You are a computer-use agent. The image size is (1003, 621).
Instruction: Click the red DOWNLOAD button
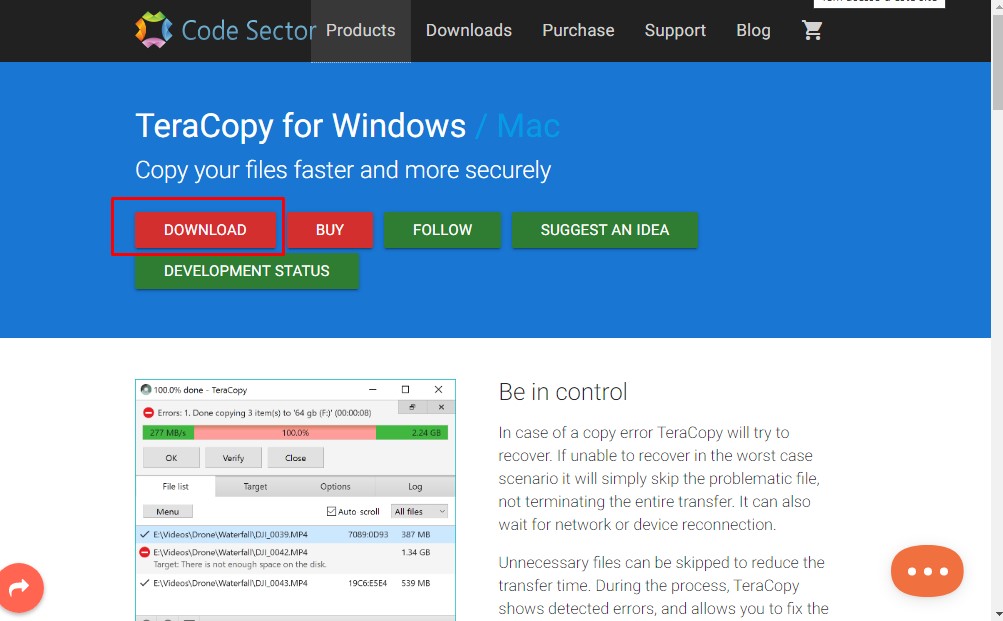[205, 230]
